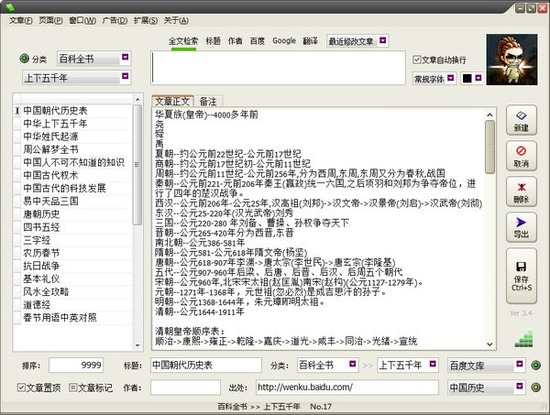Click green round icon beside 百度文库 dropdown

pos(536,366)
